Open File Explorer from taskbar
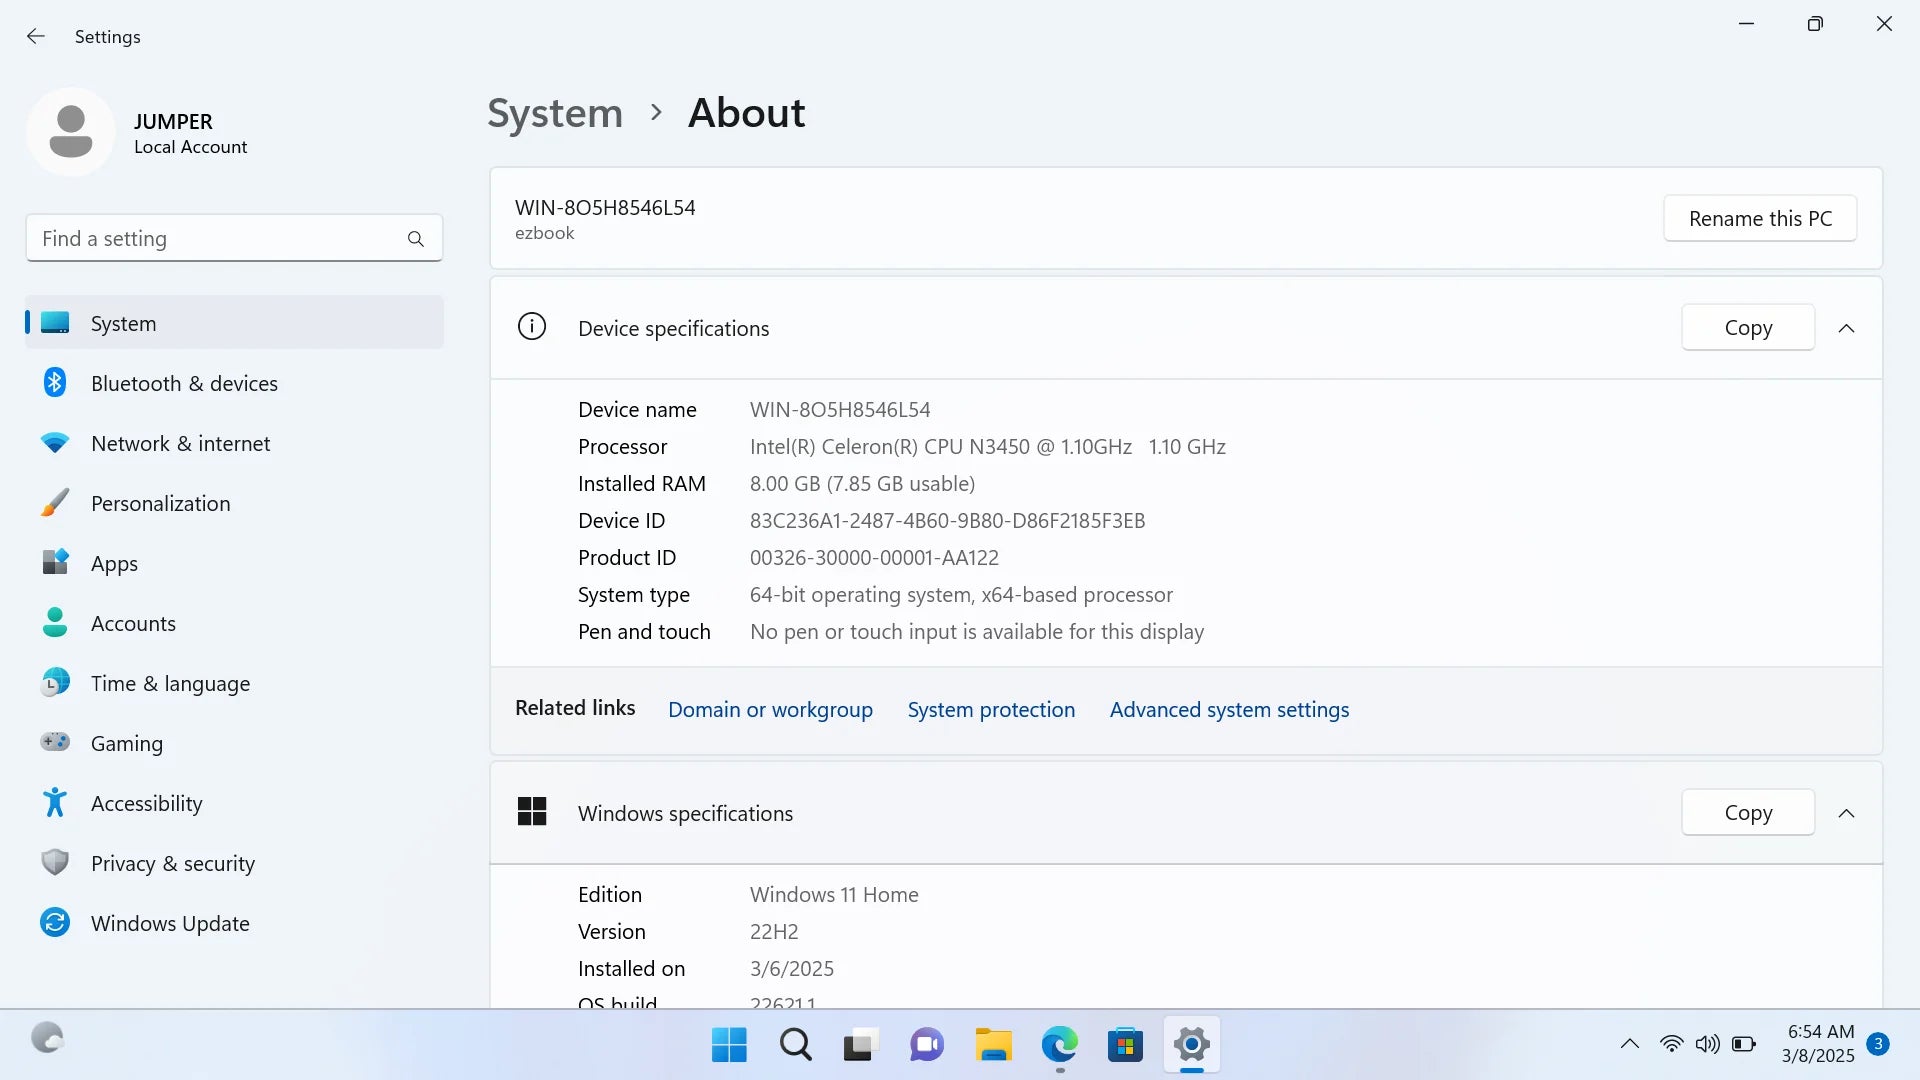Screen dimensions: 1920x1080 click(x=993, y=1044)
